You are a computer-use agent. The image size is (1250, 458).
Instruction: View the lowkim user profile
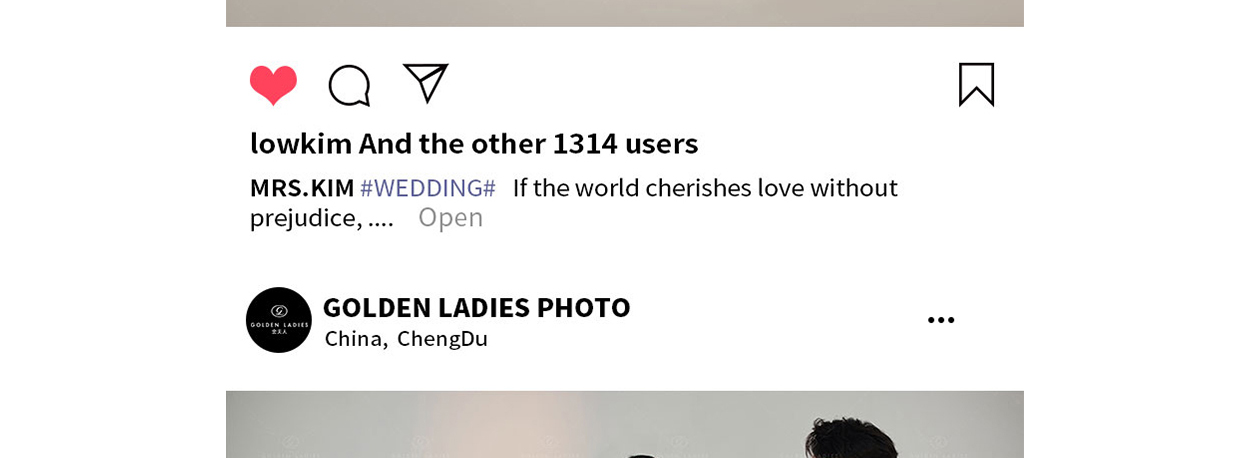tap(301, 143)
